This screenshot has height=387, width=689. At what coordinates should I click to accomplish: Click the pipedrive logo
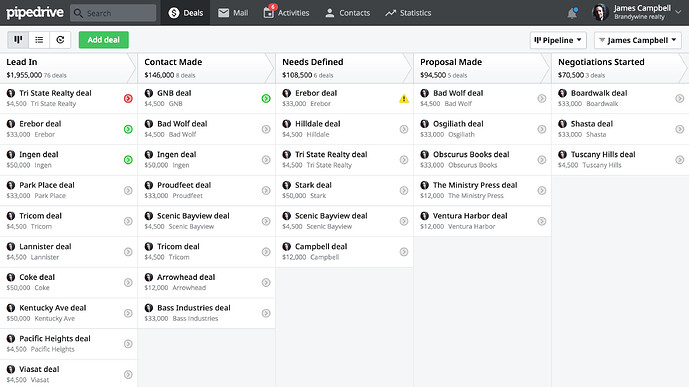[x=35, y=13]
